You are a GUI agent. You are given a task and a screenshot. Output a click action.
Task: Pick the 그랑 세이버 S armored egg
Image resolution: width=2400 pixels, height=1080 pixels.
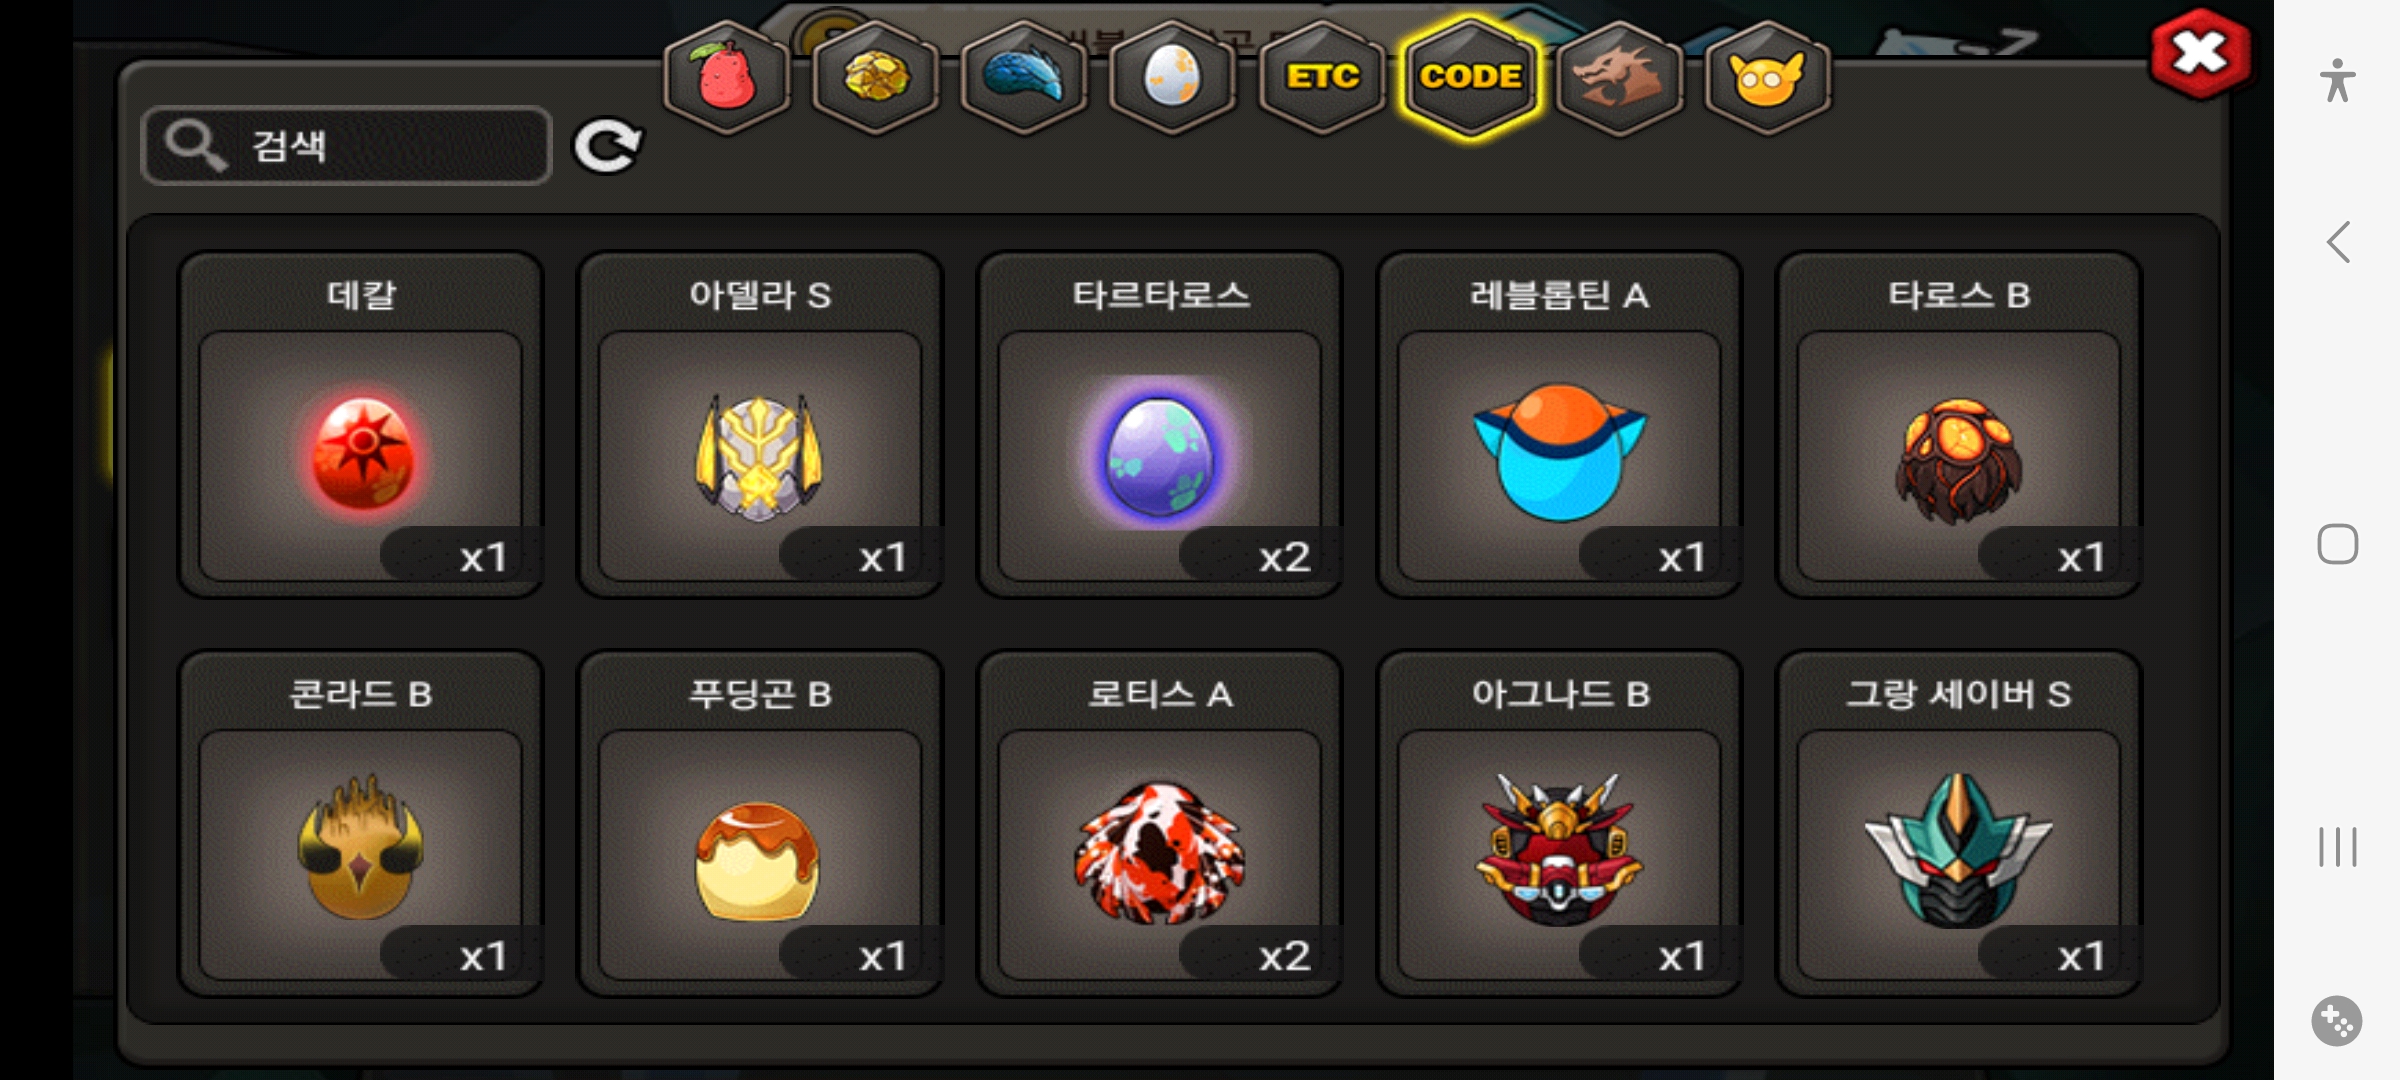[1958, 824]
